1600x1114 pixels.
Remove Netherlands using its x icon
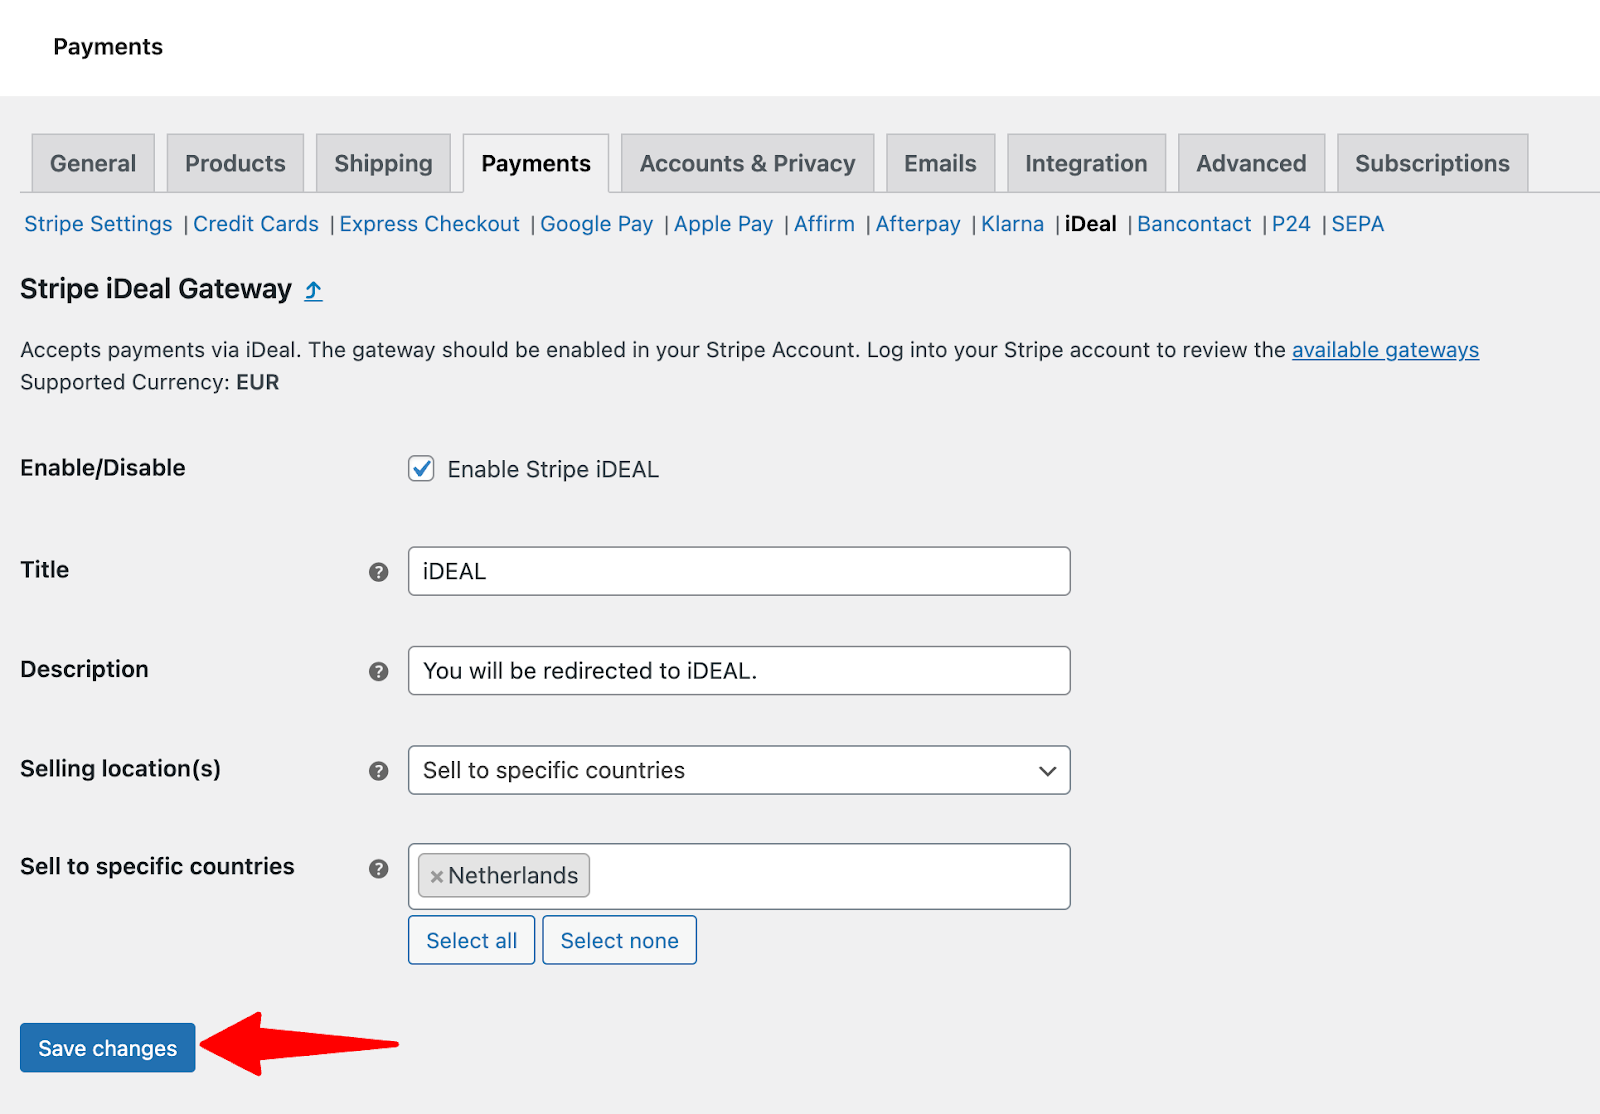click(x=436, y=877)
